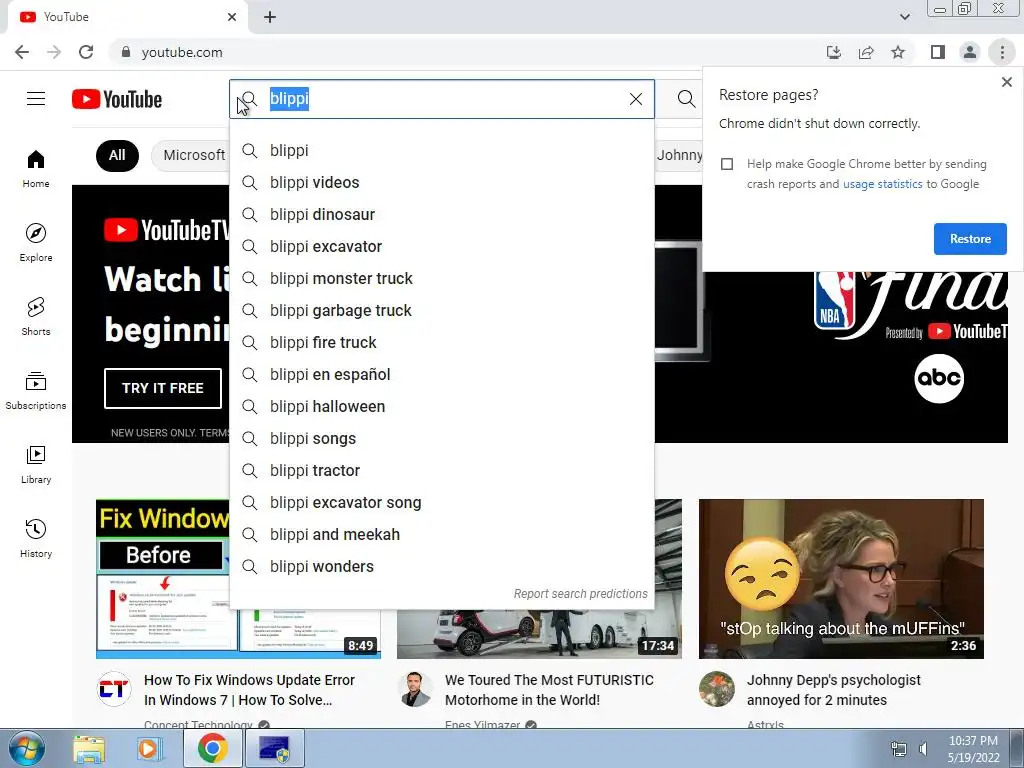1024x768 pixels.
Task: Select the All filter chip
Action: point(117,155)
